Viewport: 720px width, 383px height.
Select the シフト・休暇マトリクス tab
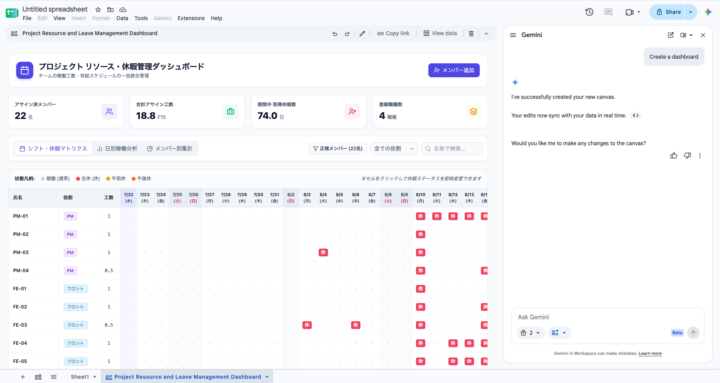point(53,149)
